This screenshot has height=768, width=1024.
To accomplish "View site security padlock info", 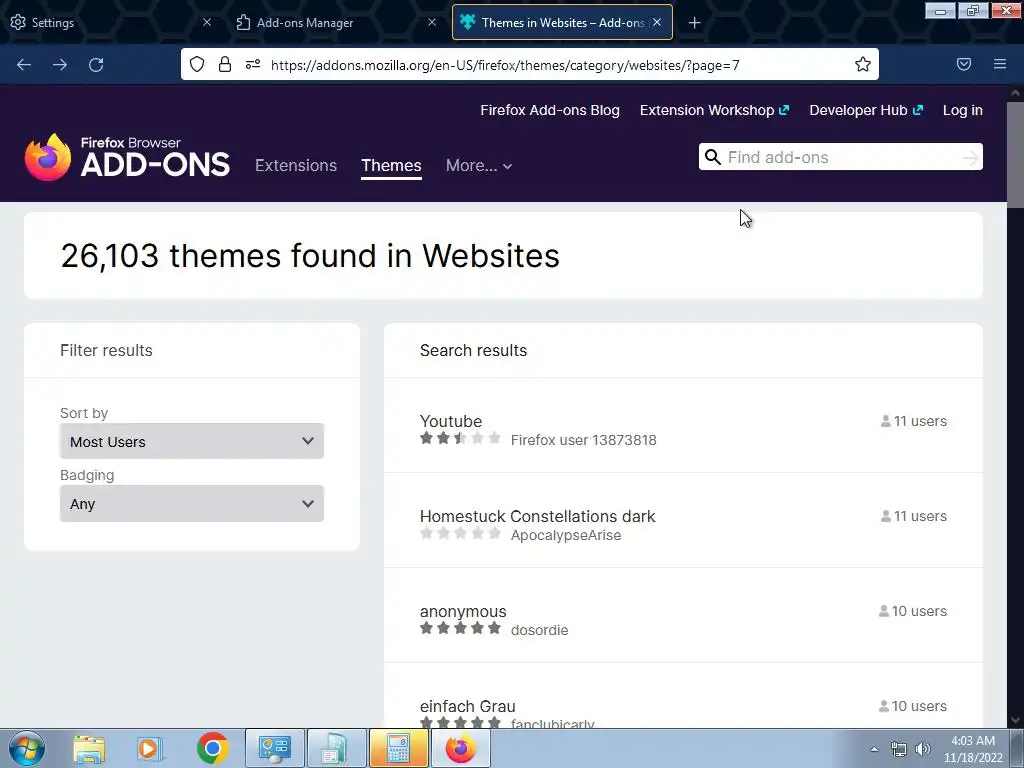I will pos(225,64).
